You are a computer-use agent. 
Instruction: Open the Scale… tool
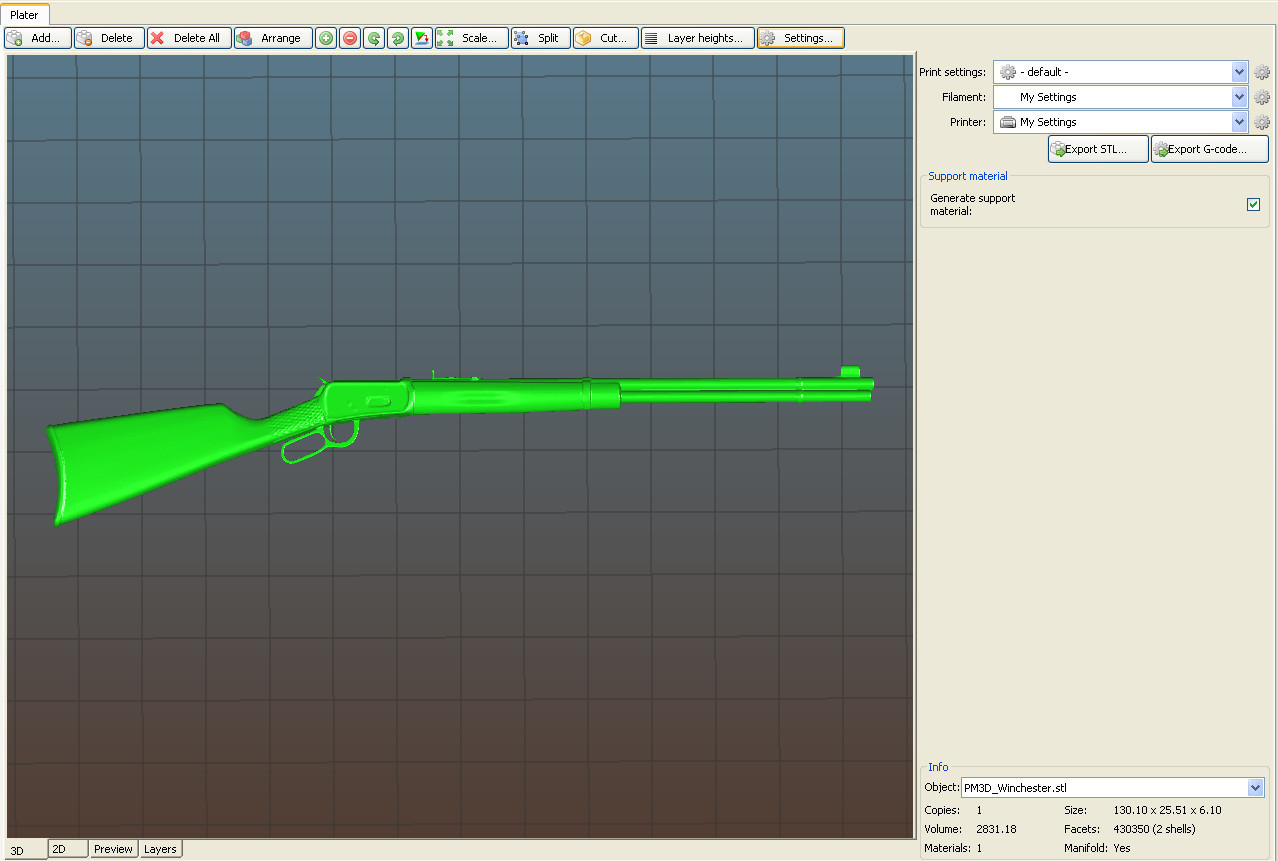point(472,38)
